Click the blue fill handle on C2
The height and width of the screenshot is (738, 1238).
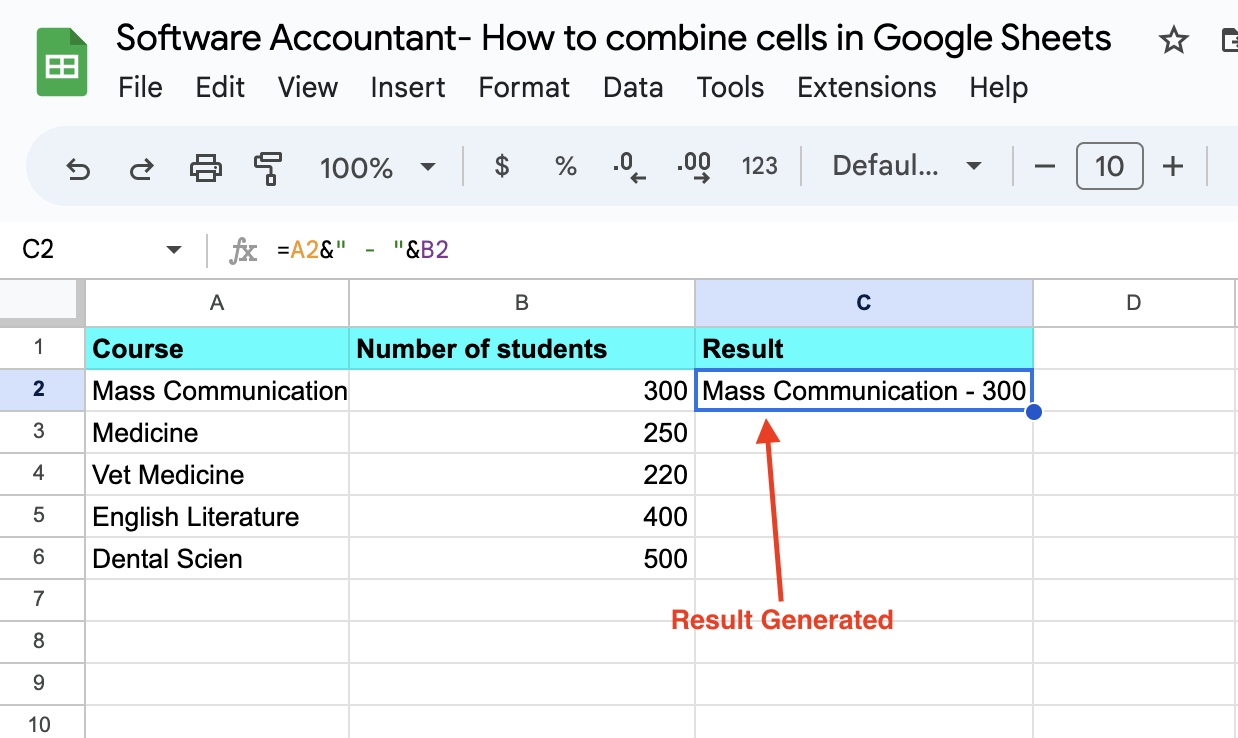(x=1034, y=411)
